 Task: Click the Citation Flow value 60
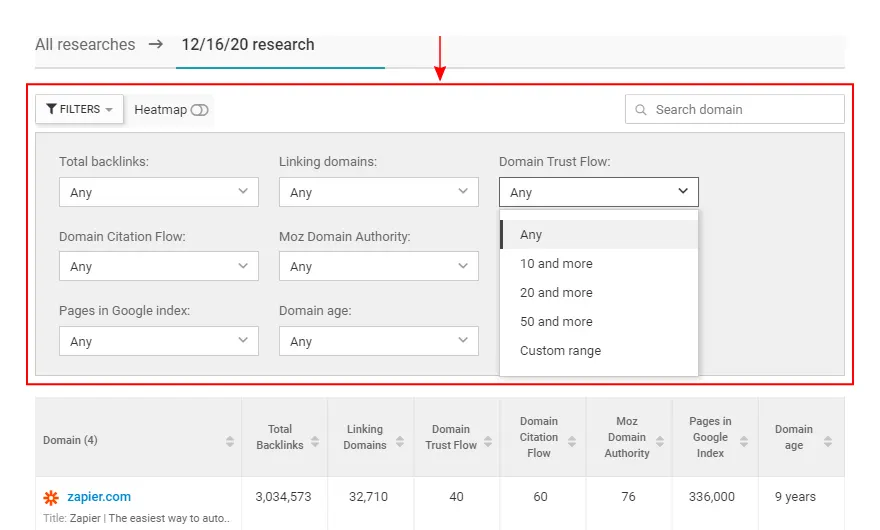pos(540,497)
